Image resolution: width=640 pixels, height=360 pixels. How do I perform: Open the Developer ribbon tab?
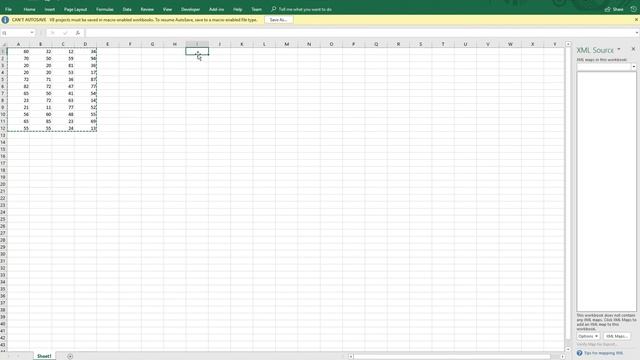point(190,9)
